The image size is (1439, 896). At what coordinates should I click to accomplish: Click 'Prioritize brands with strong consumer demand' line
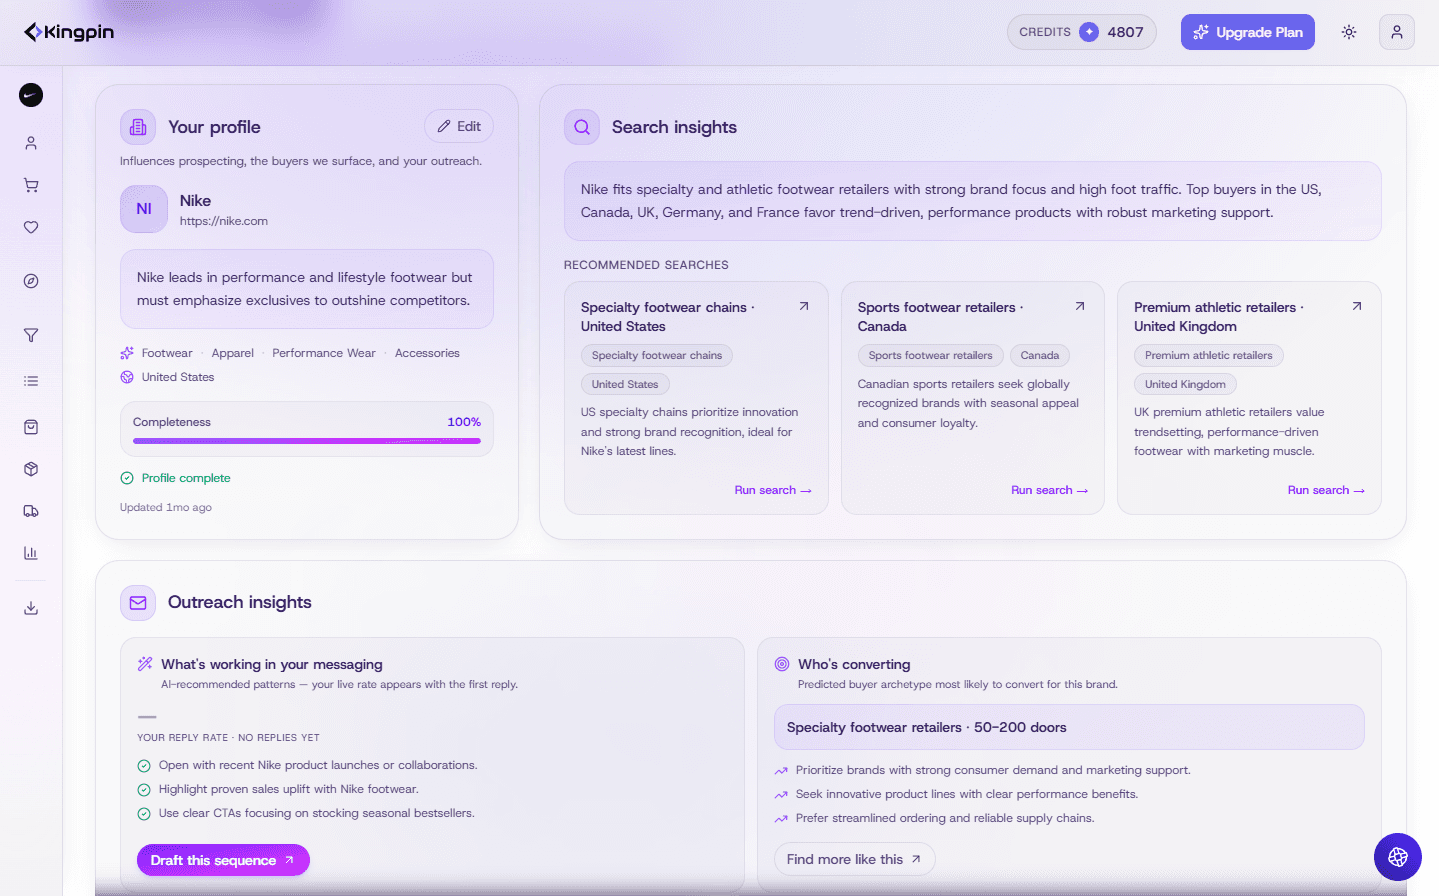coord(993,770)
